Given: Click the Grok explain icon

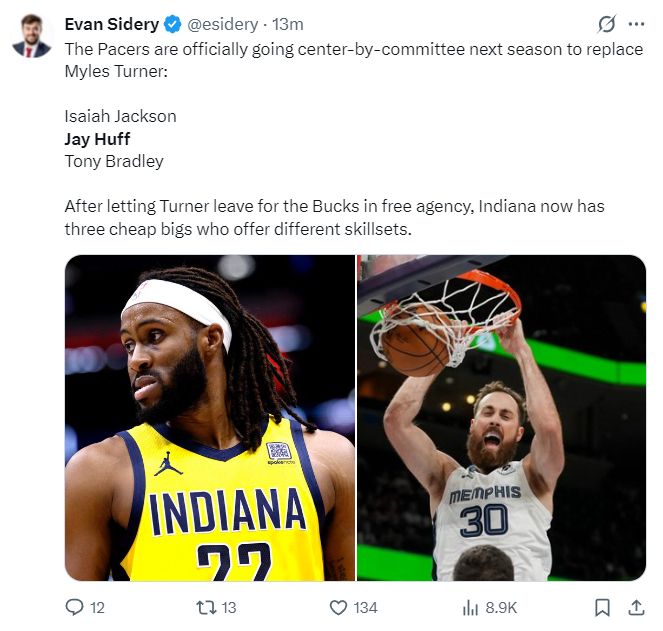Looking at the screenshot, I should click(x=607, y=24).
